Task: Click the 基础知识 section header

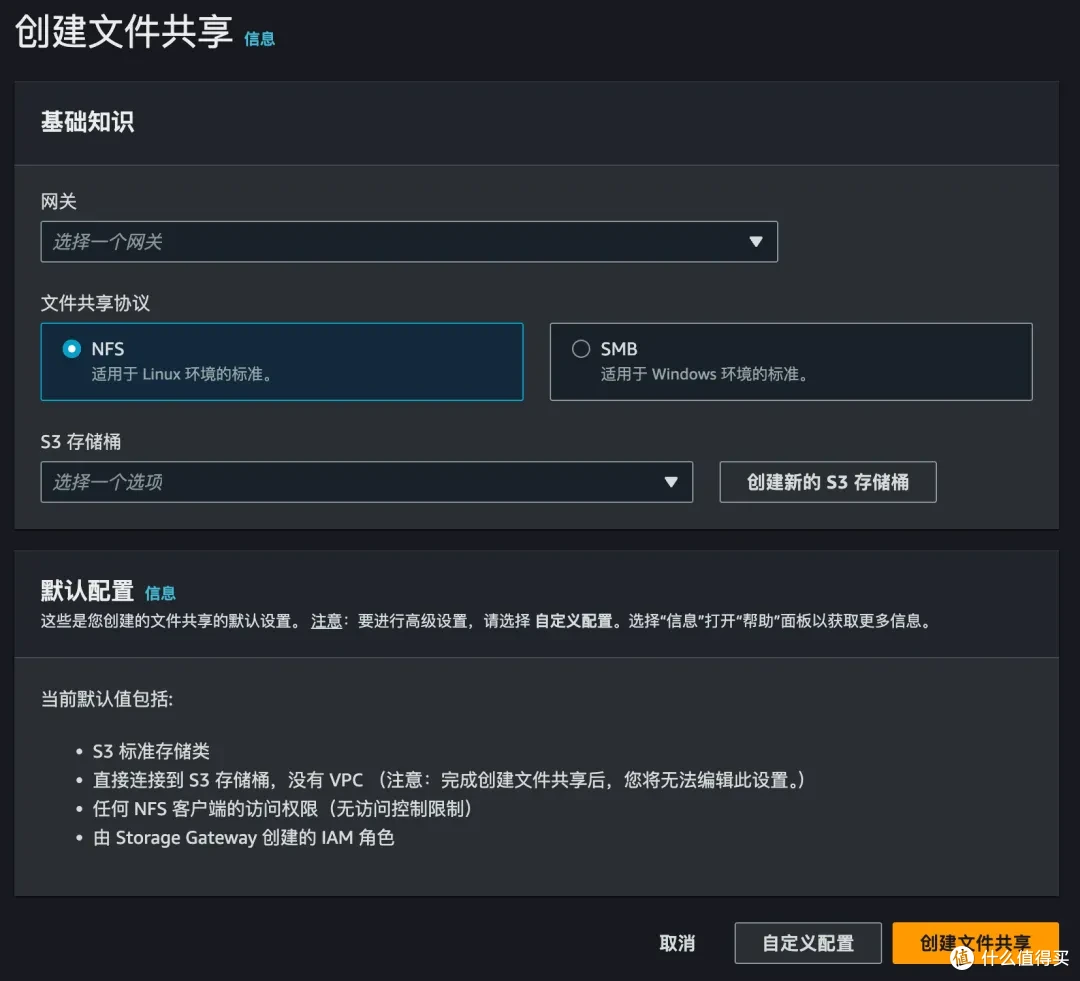Action: pyautogui.click(x=87, y=122)
